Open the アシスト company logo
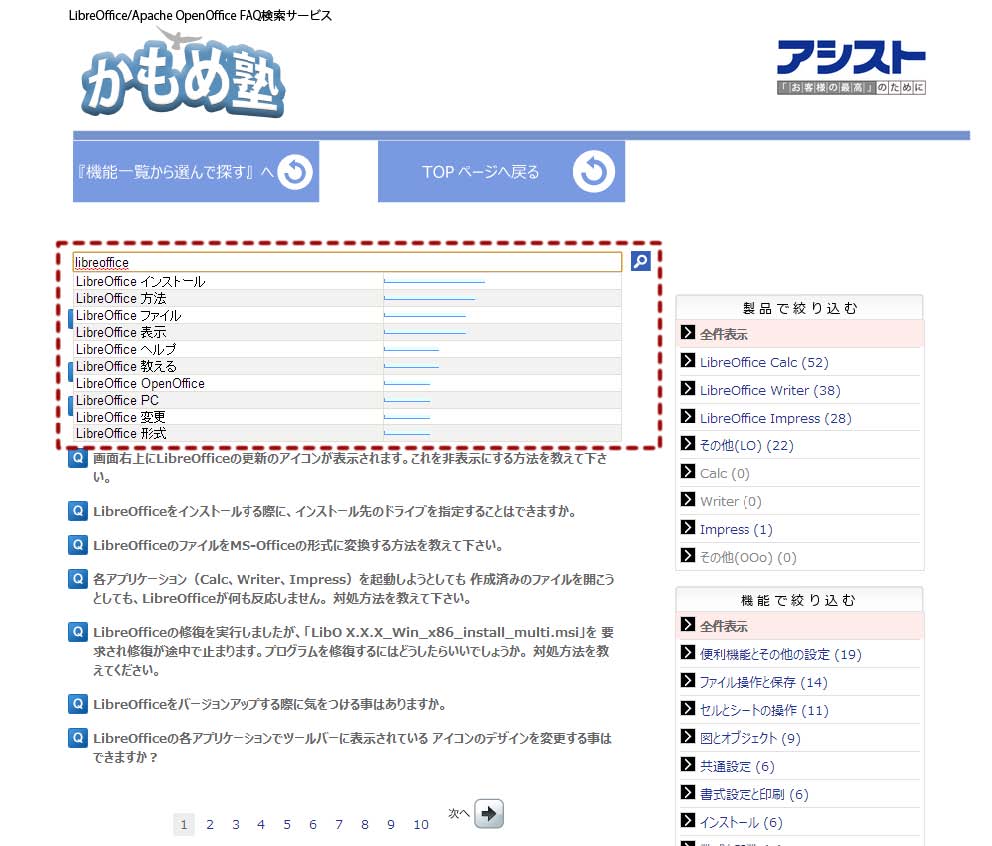 pos(851,67)
